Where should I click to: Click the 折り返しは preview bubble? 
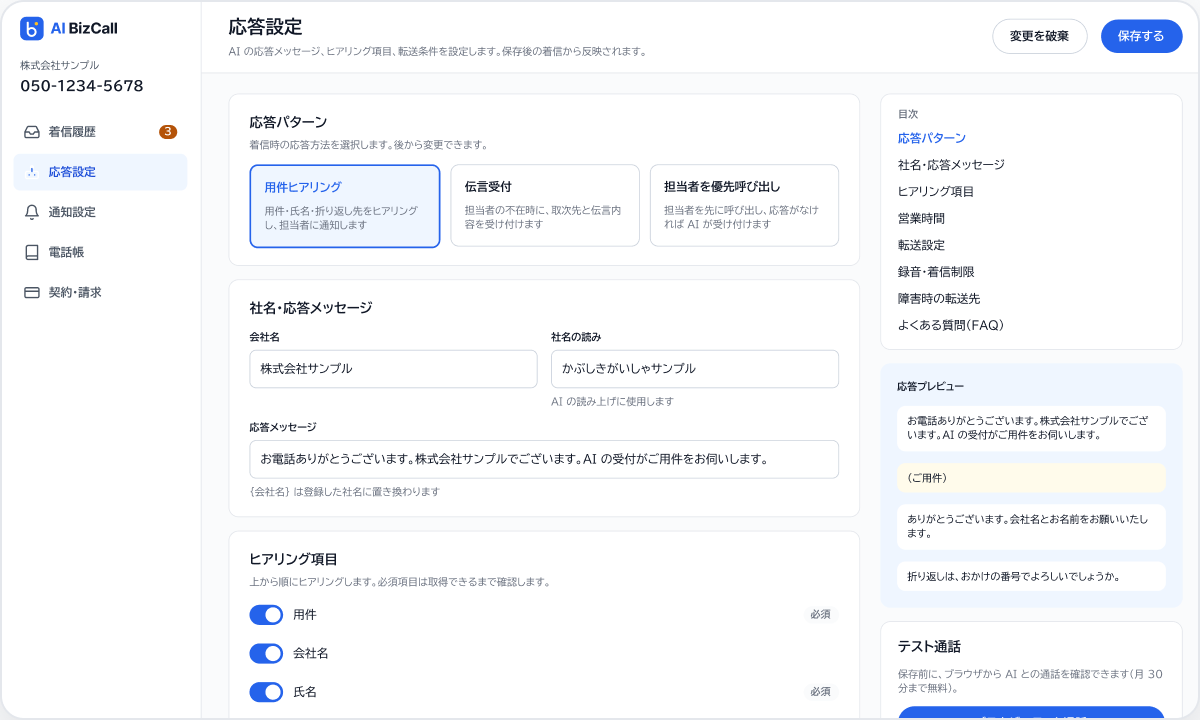click(x=1031, y=576)
